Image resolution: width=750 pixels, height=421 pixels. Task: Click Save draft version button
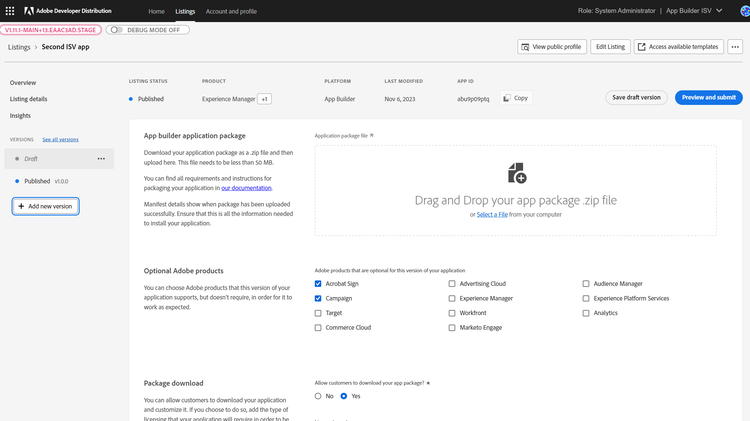coord(636,98)
